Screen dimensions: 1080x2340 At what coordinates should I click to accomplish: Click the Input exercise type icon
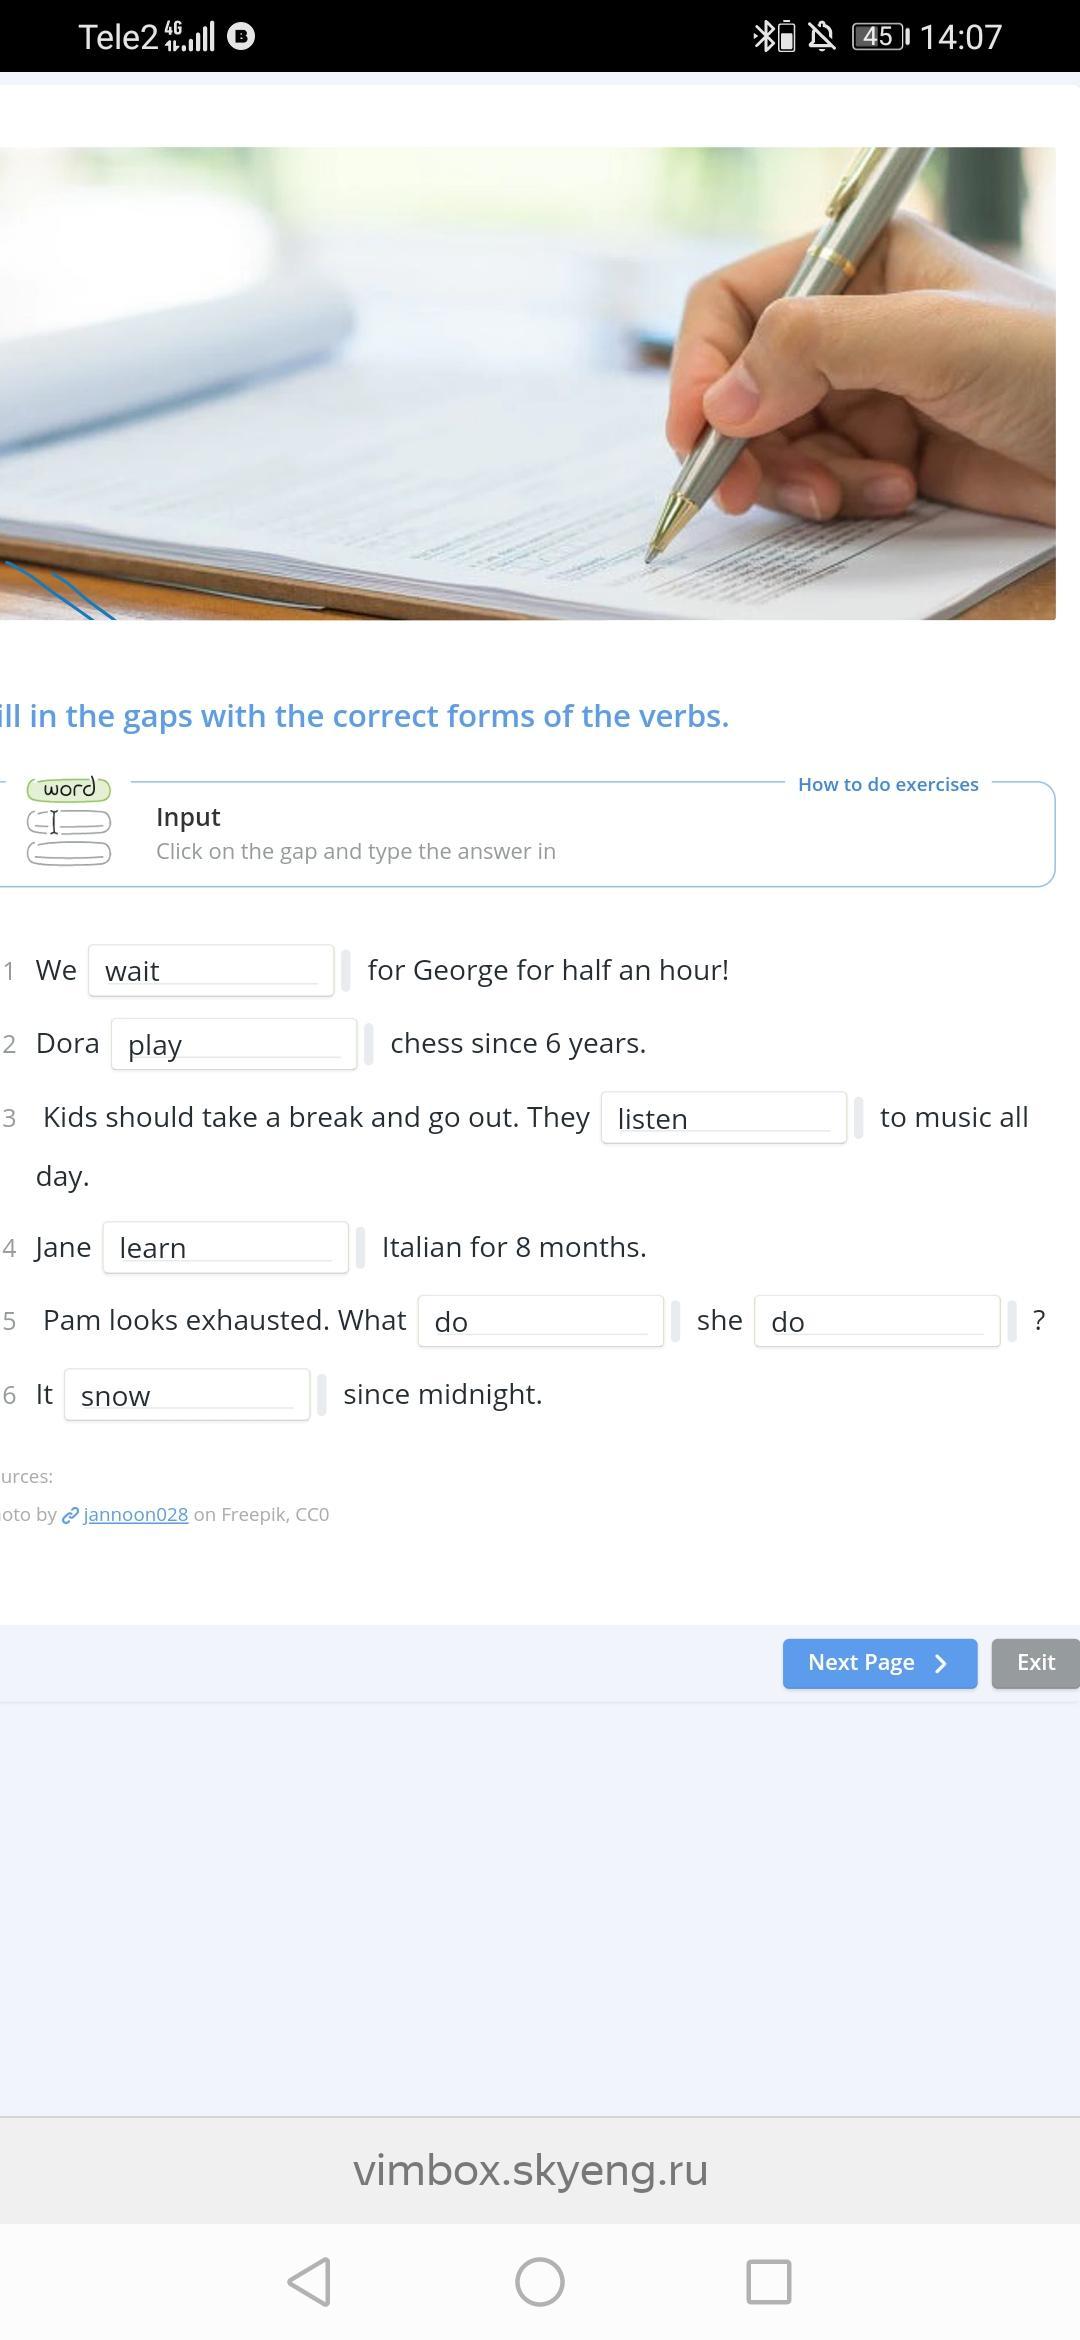click(68, 822)
